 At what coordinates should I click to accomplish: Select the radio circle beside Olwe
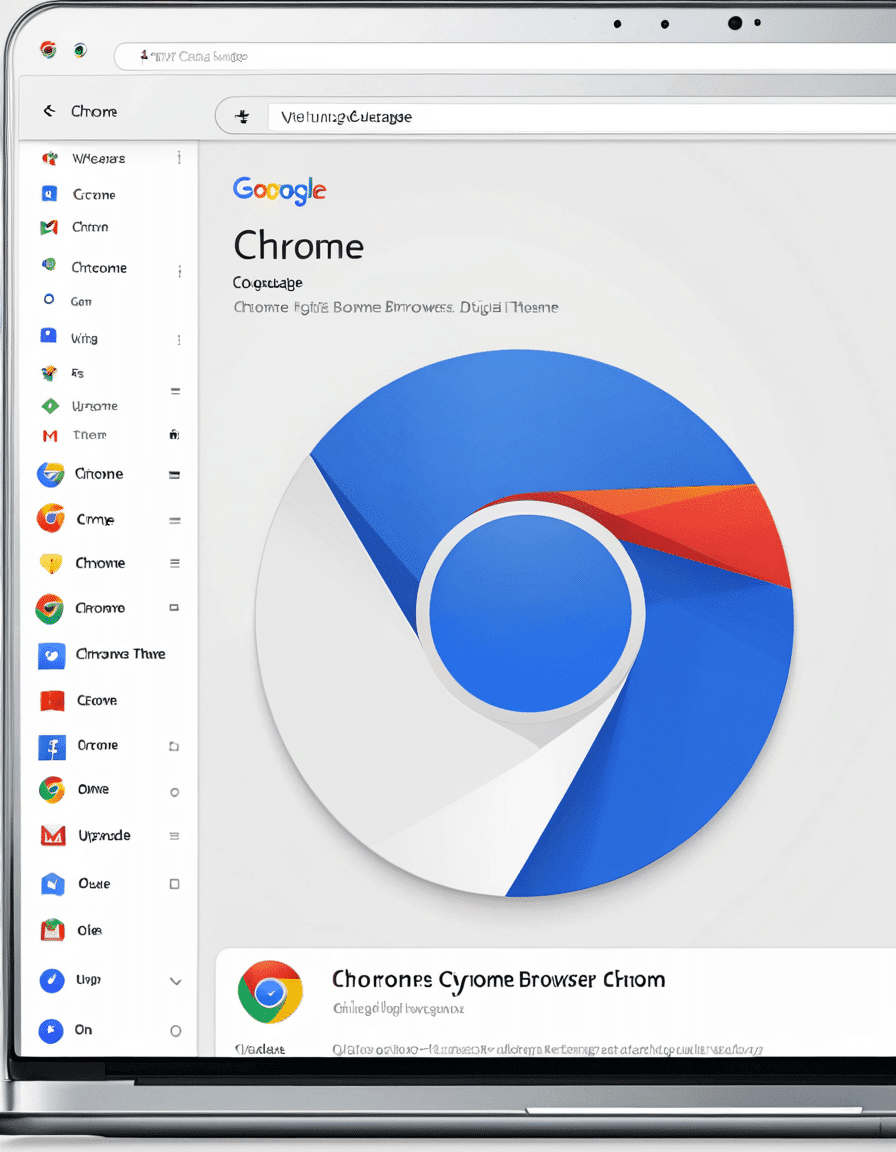click(175, 792)
